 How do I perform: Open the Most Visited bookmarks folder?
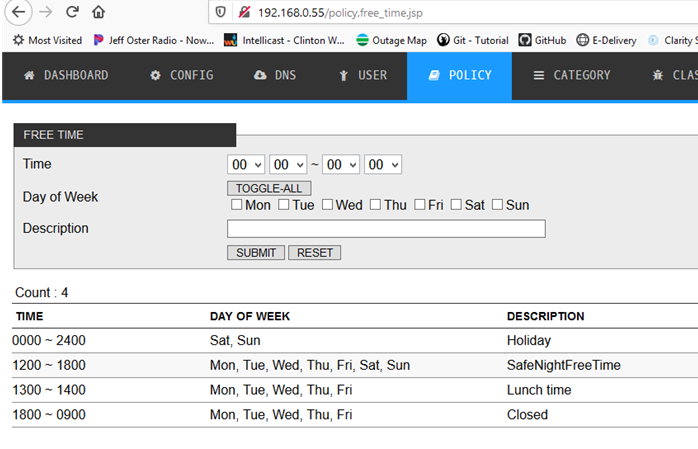tap(47, 40)
